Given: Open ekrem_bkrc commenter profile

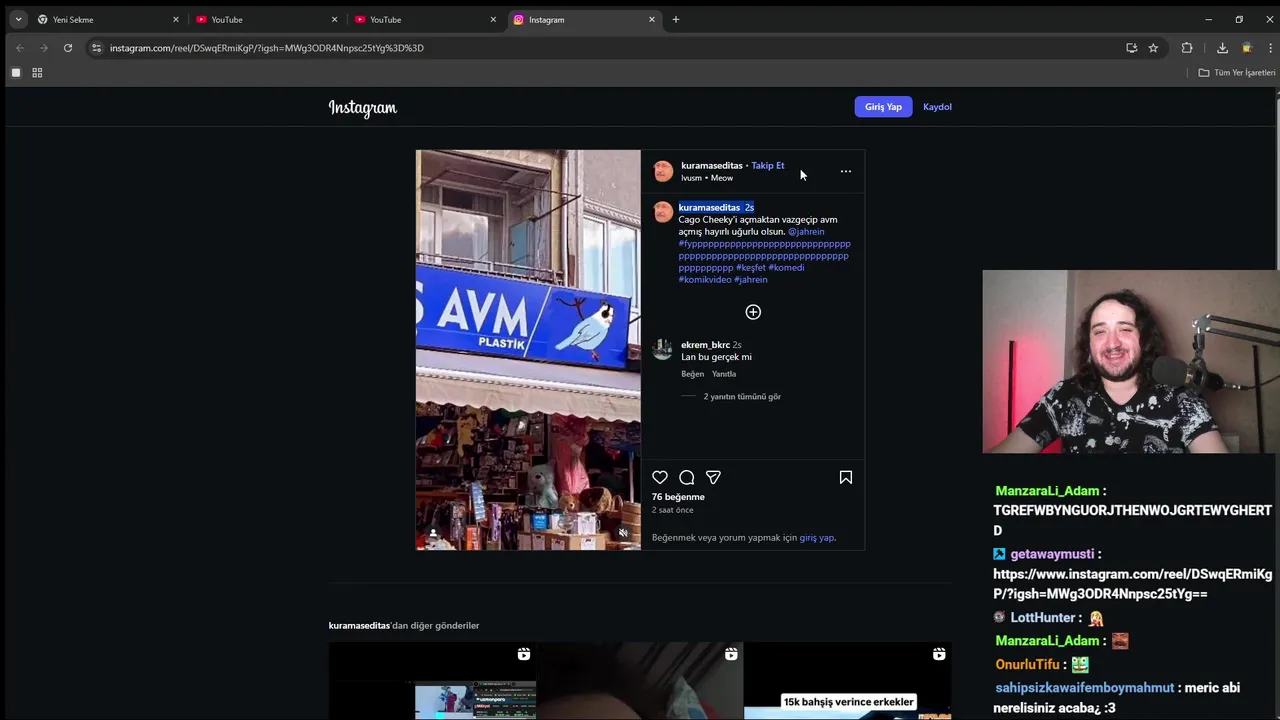Looking at the screenshot, I should point(705,345).
